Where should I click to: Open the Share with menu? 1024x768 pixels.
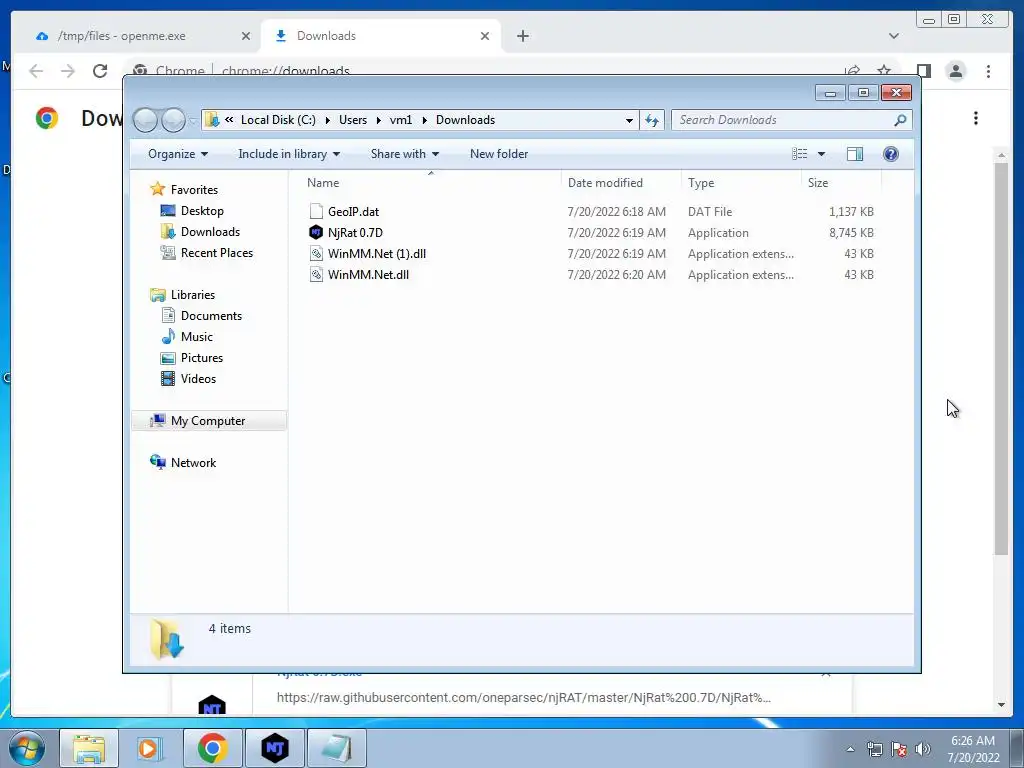point(404,154)
